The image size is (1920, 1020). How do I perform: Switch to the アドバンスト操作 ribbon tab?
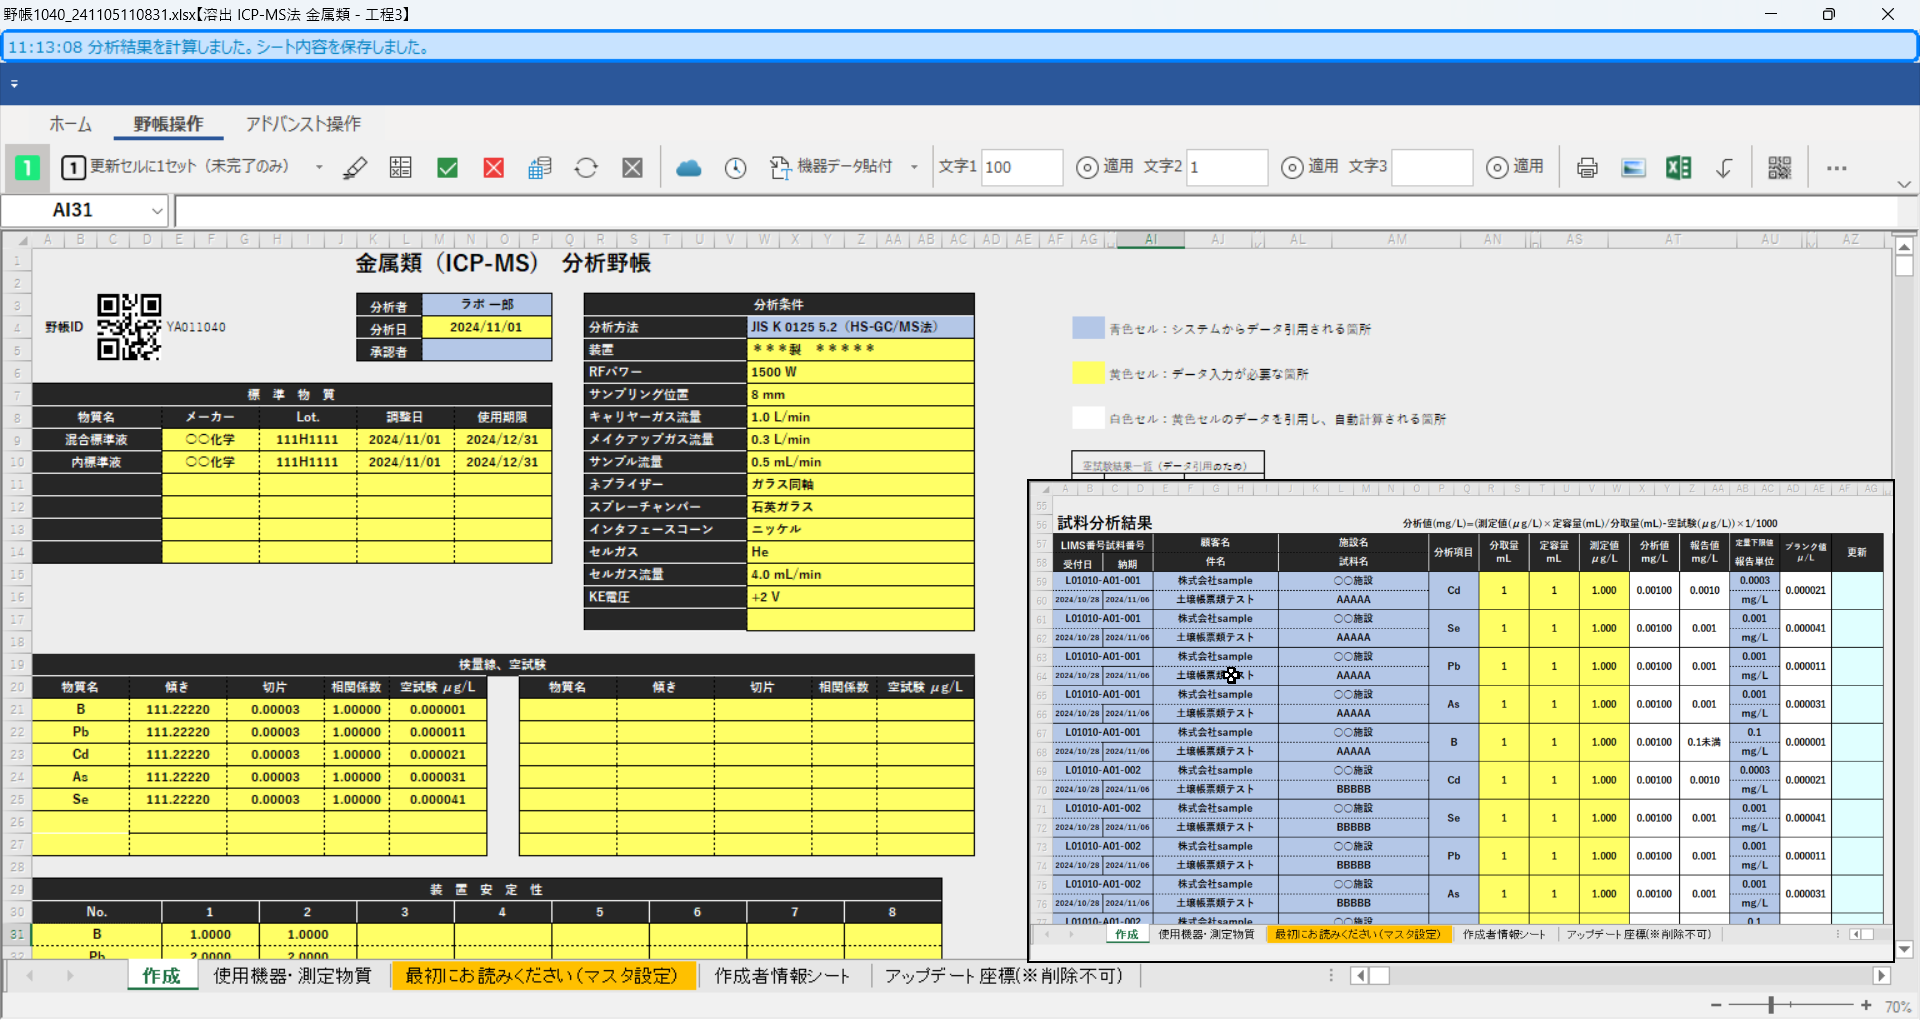coord(303,124)
